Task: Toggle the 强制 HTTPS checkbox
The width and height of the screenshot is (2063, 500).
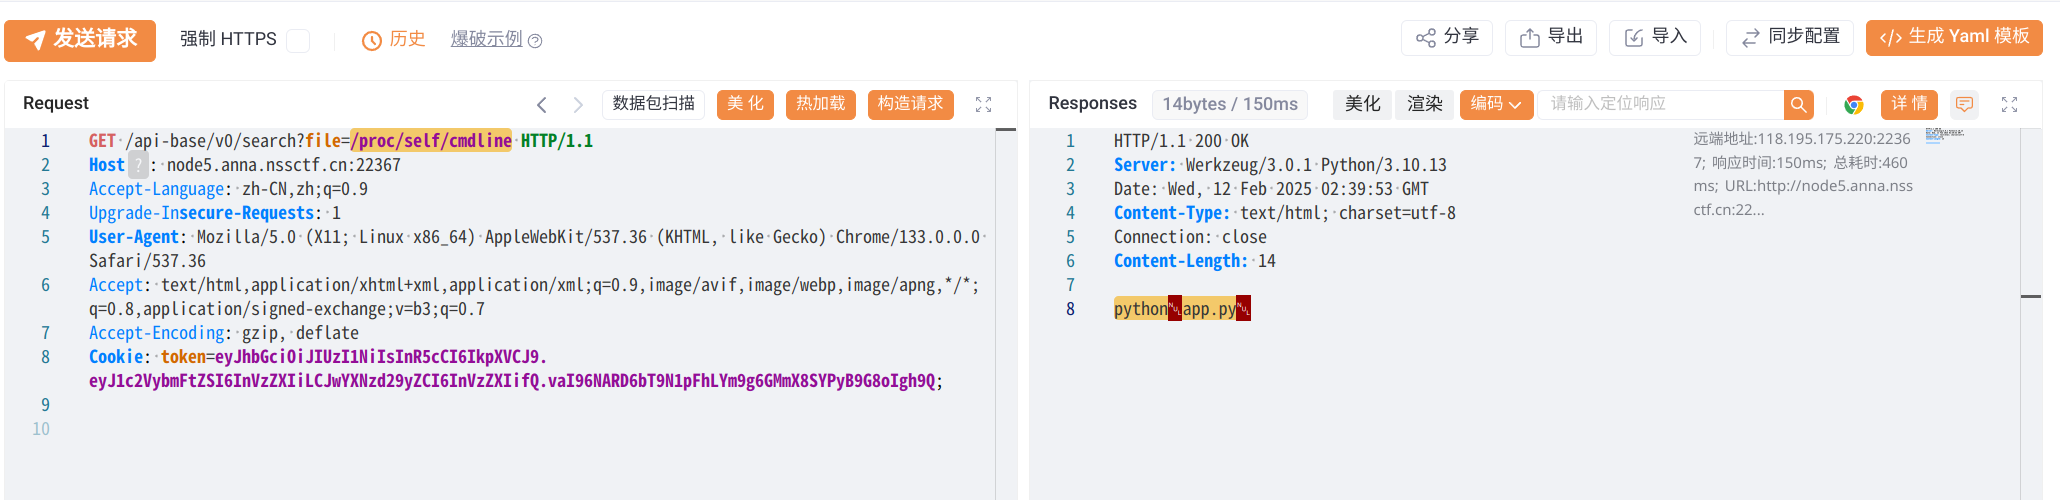Action: (x=298, y=40)
